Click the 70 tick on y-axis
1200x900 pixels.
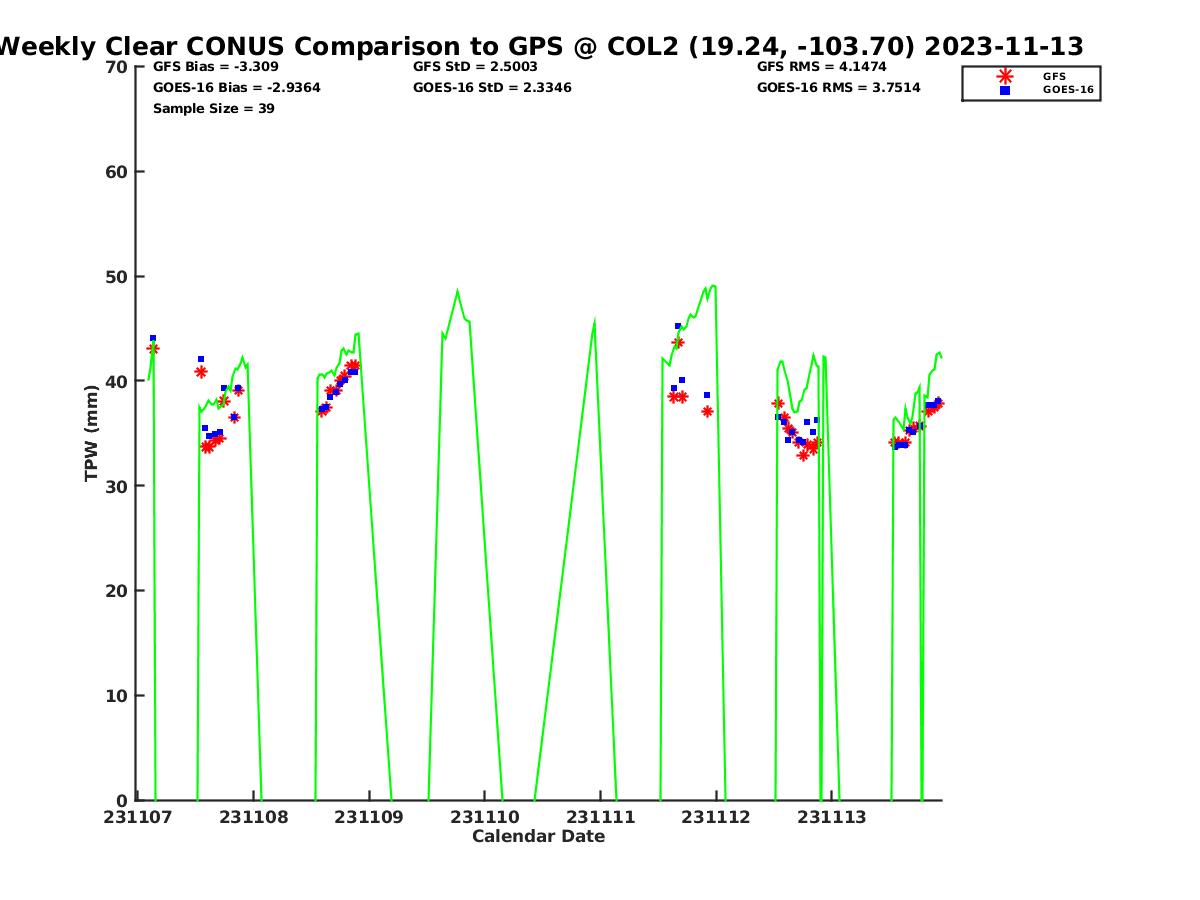(x=116, y=67)
